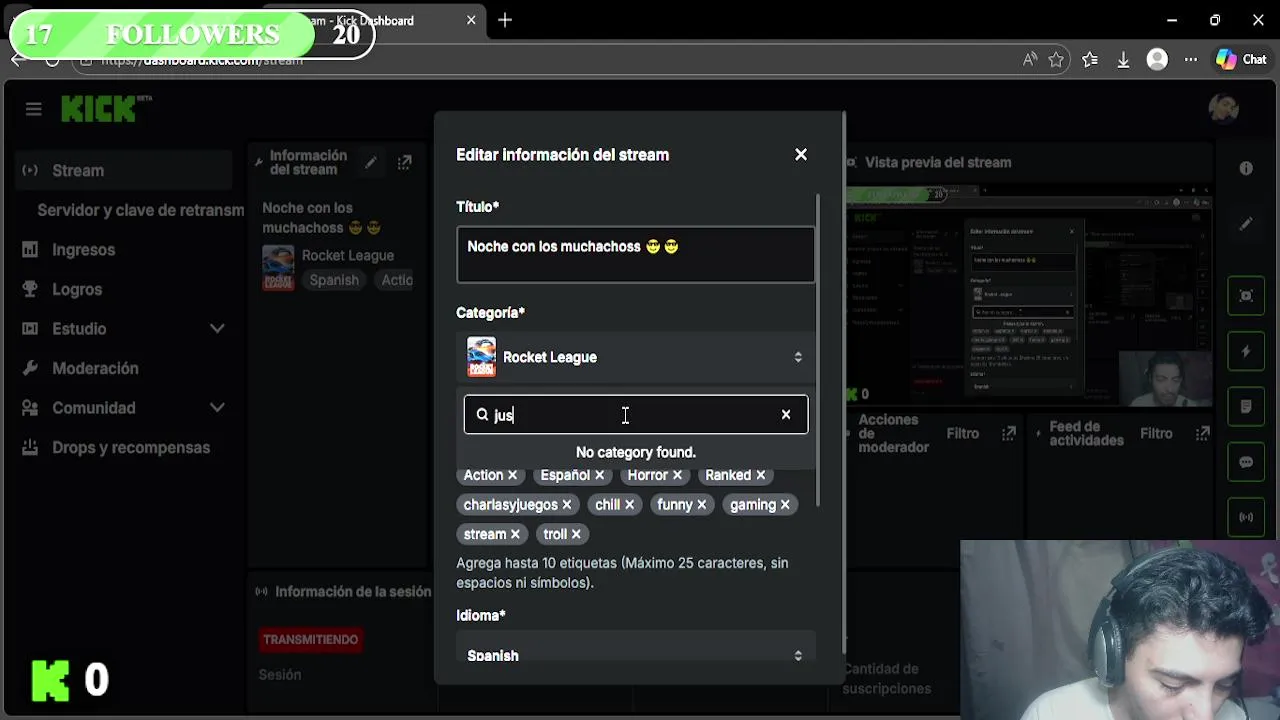Click the lightning bolt icon in right toolbar
Screen dimensions: 1280x720
click(x=1246, y=352)
